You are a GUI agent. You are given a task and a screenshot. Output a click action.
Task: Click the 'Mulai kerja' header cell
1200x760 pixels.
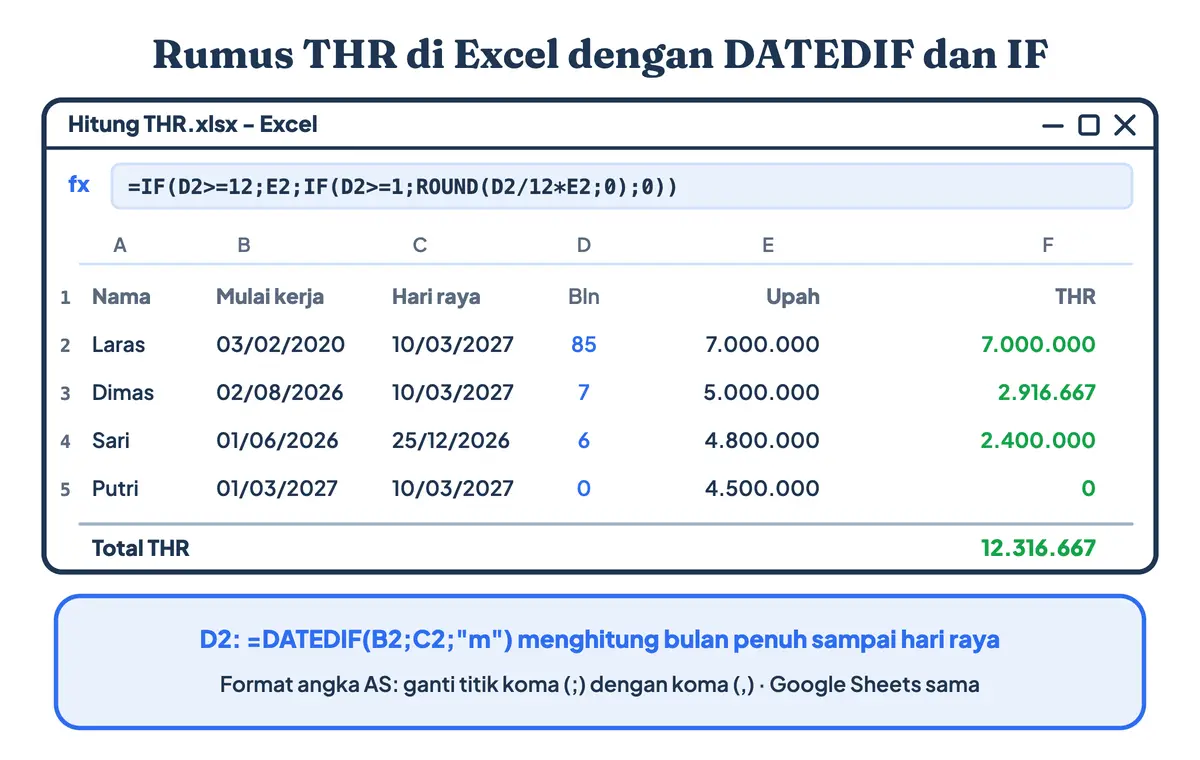pyautogui.click(x=270, y=297)
